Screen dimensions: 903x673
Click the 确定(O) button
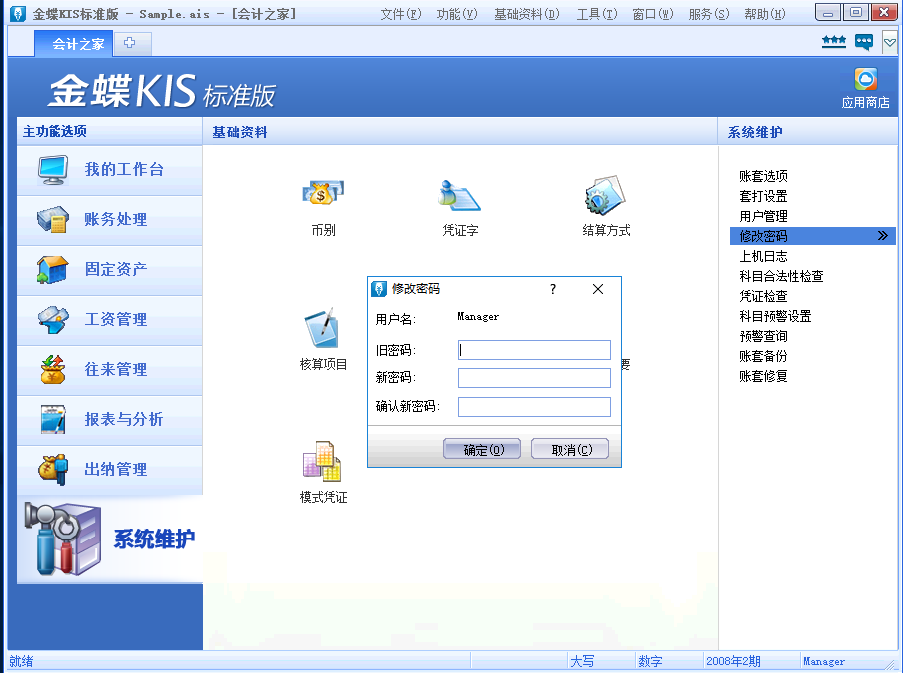click(x=482, y=449)
